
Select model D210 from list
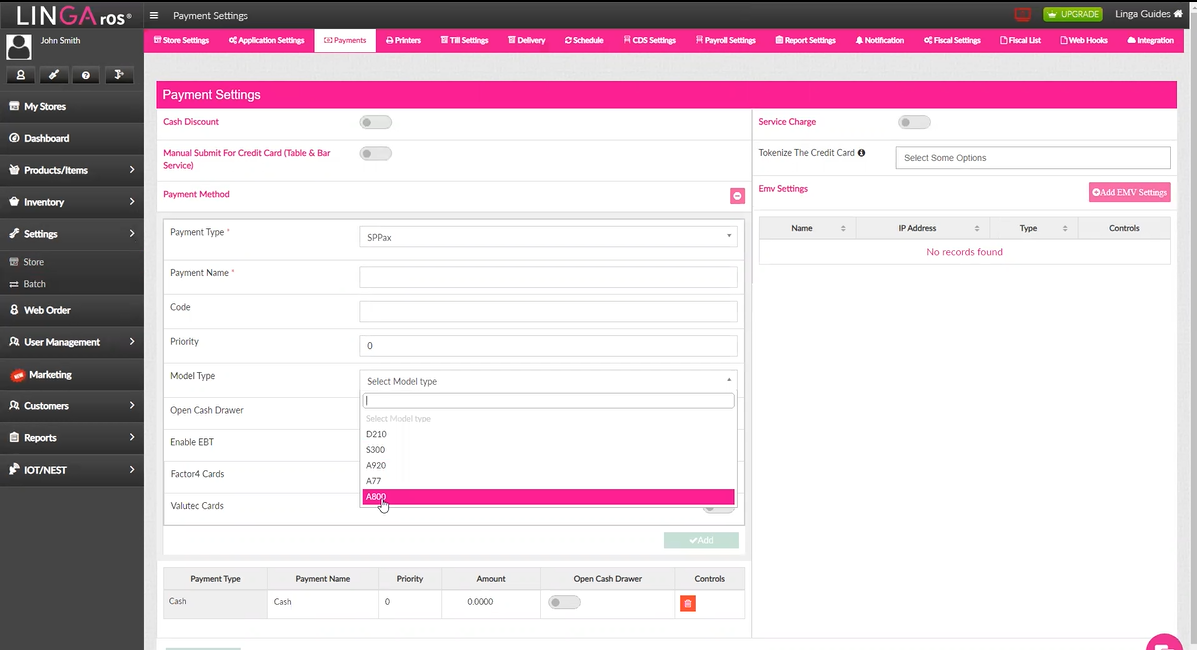[548, 434]
